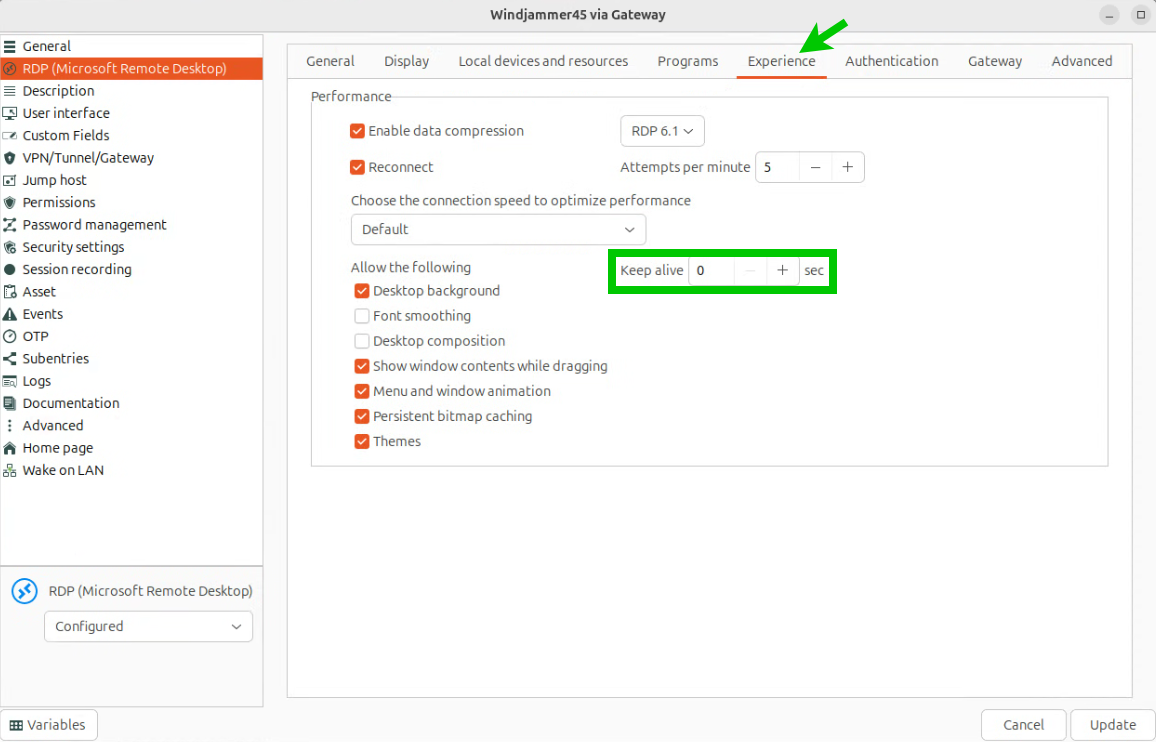Open Home page via house icon
1156x742 pixels.
click(x=10, y=448)
